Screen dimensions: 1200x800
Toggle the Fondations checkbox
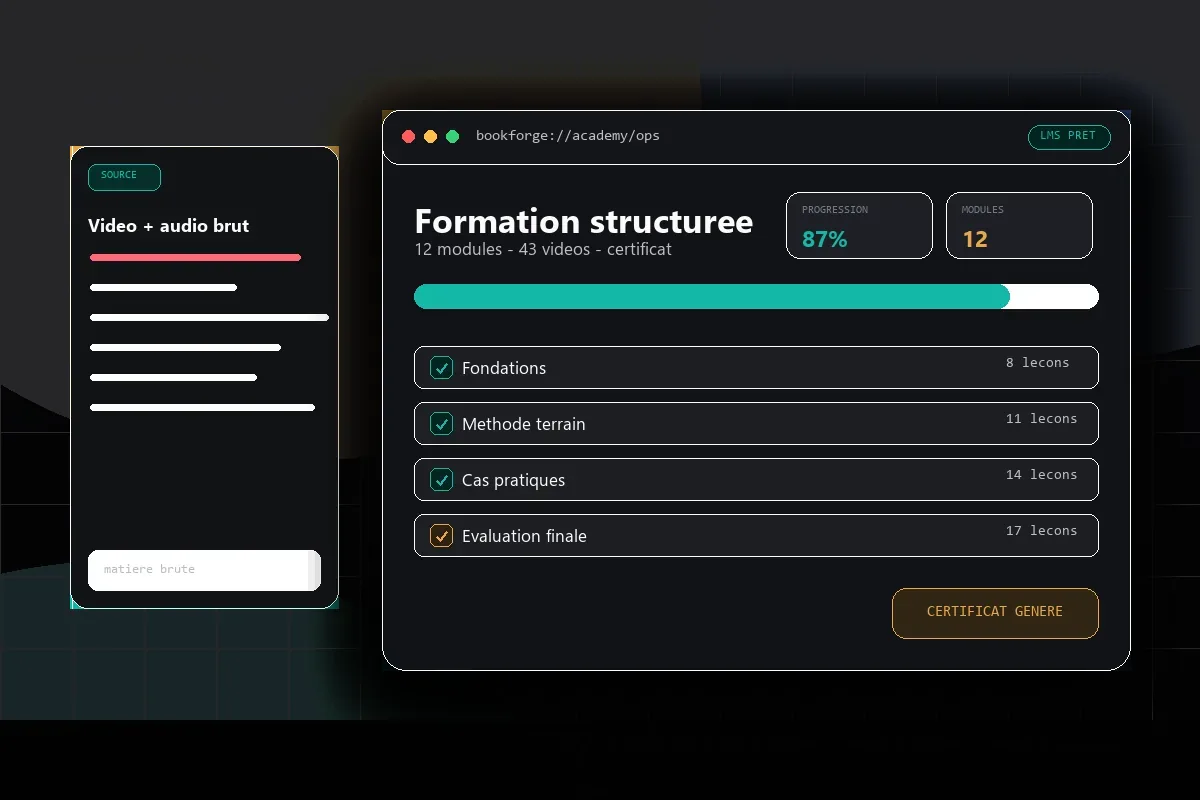tap(442, 368)
